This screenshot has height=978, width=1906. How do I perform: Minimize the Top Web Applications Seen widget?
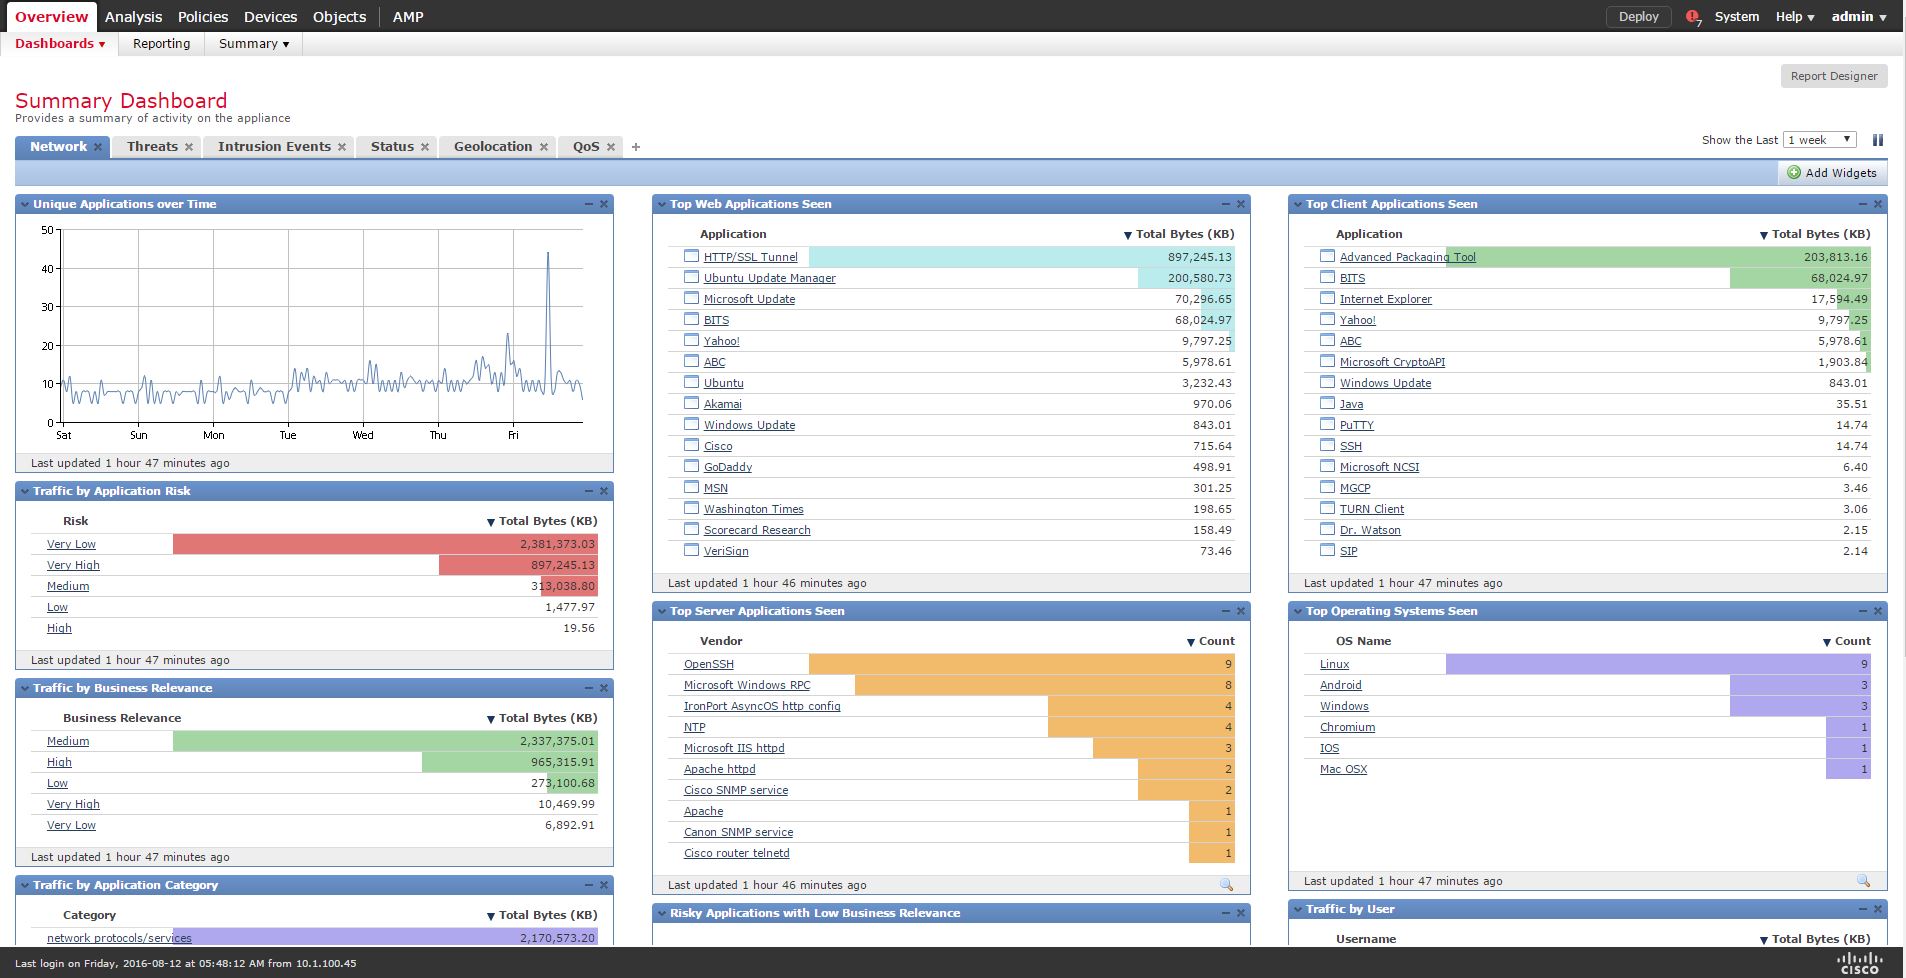tap(1226, 204)
